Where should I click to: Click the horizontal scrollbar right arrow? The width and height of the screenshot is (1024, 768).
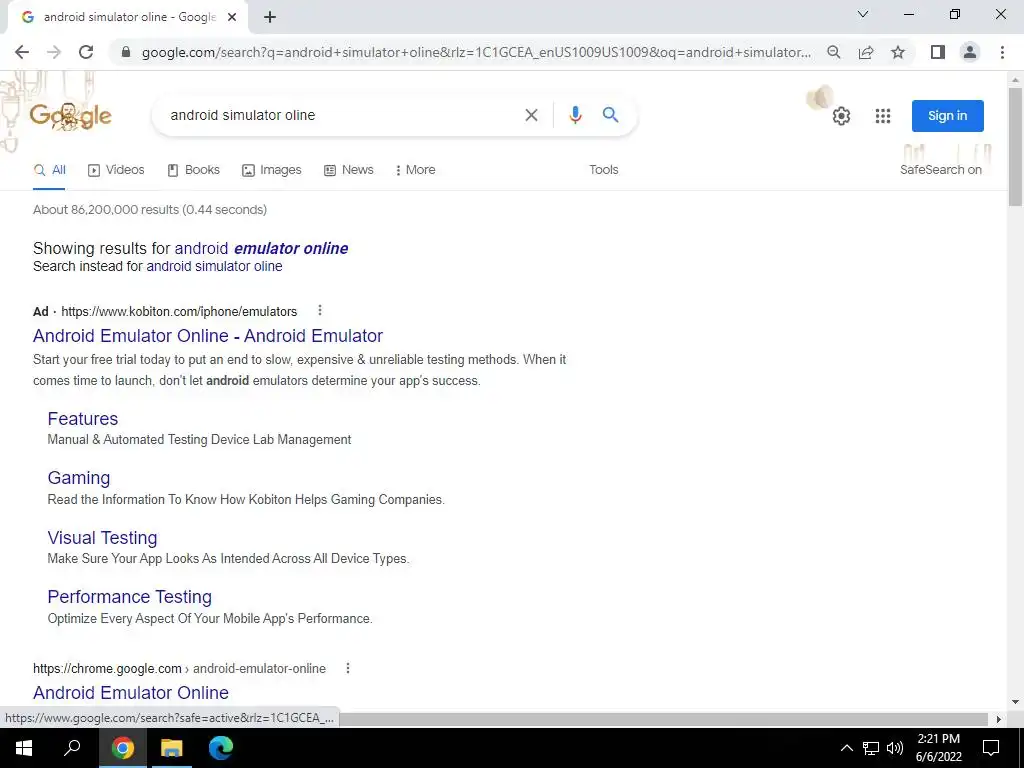[998, 719]
